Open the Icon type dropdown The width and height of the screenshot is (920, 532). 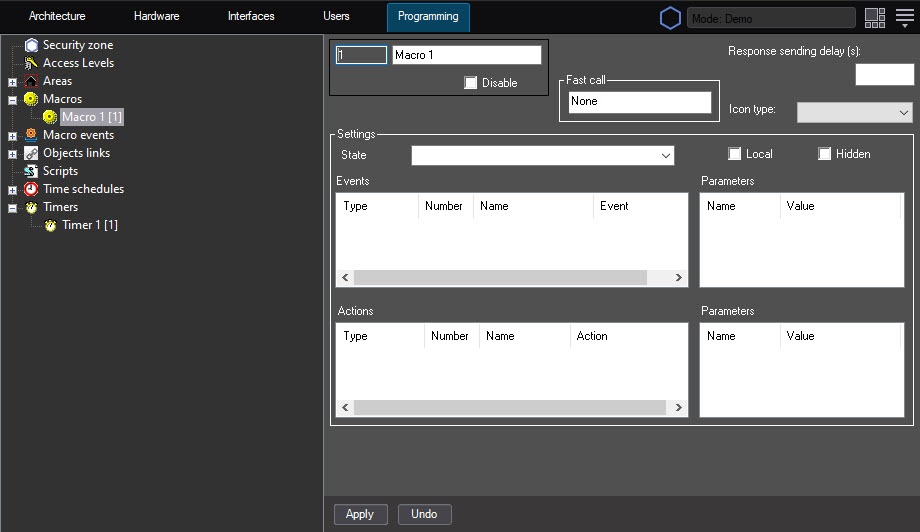click(854, 112)
